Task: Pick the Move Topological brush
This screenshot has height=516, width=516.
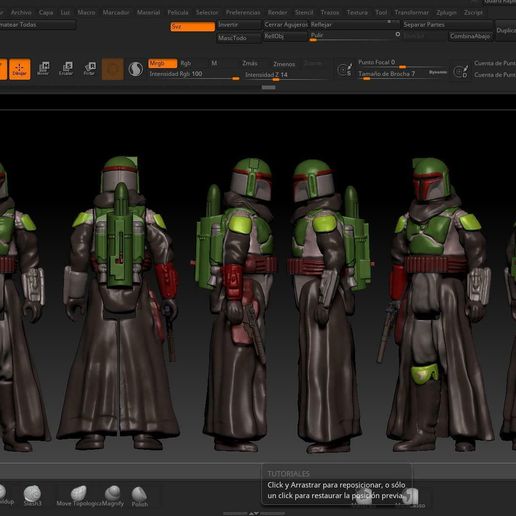Action: (79, 496)
